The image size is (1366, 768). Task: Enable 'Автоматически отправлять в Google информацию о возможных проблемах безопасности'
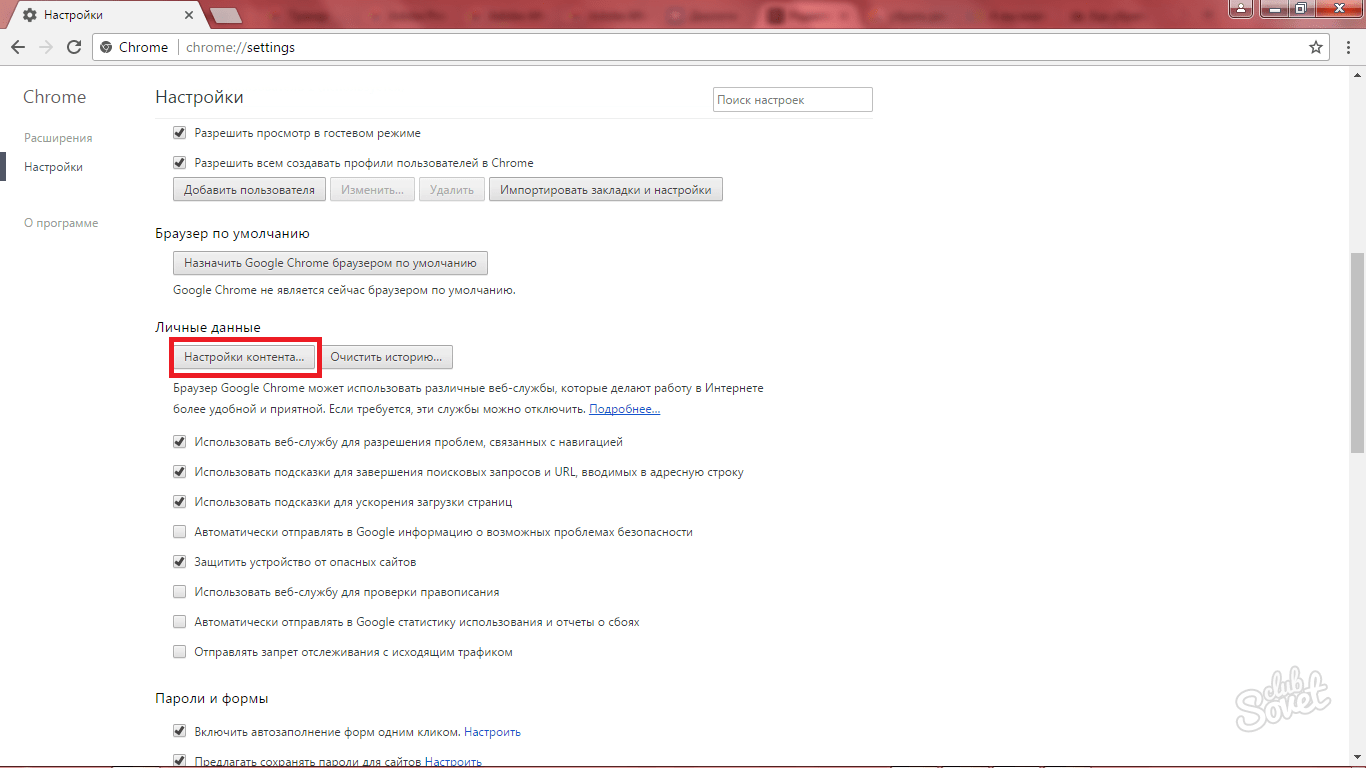(x=180, y=531)
